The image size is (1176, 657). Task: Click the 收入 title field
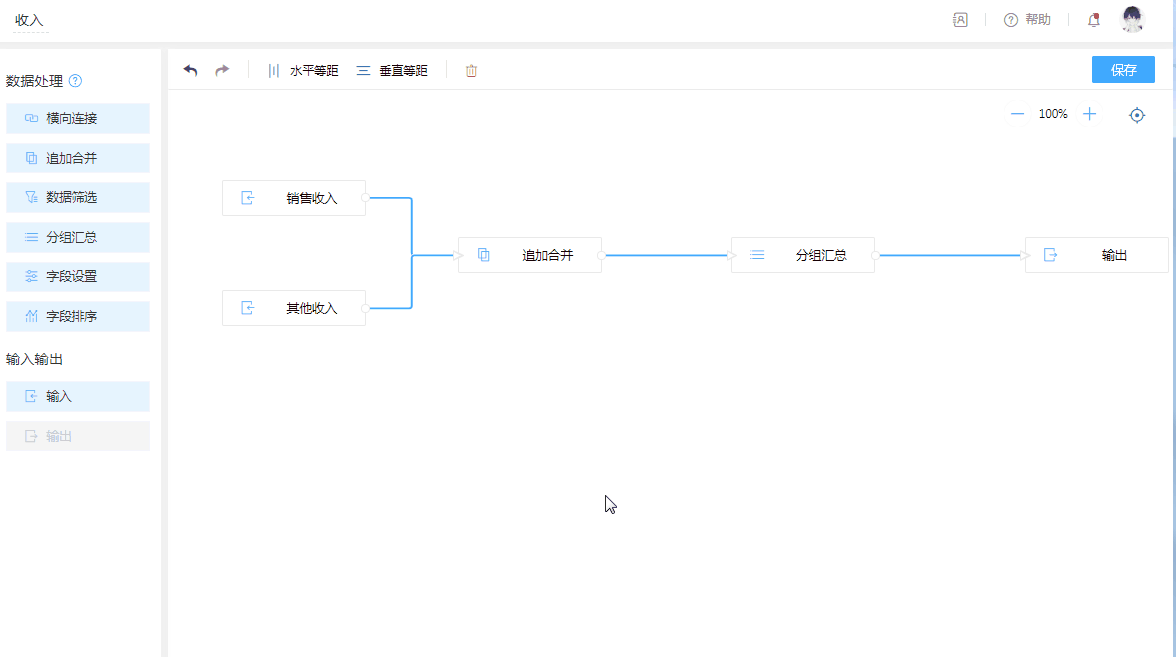click(30, 21)
